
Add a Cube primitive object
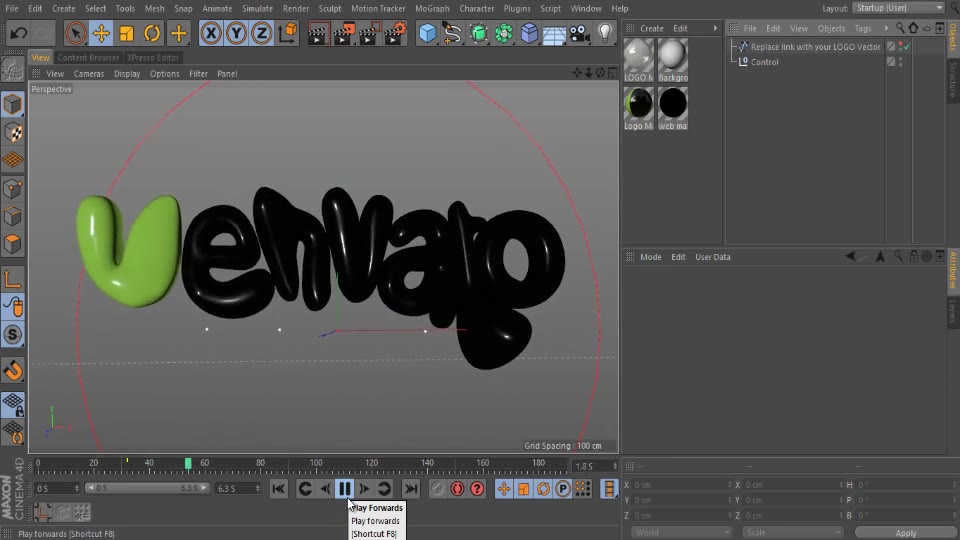coord(428,33)
